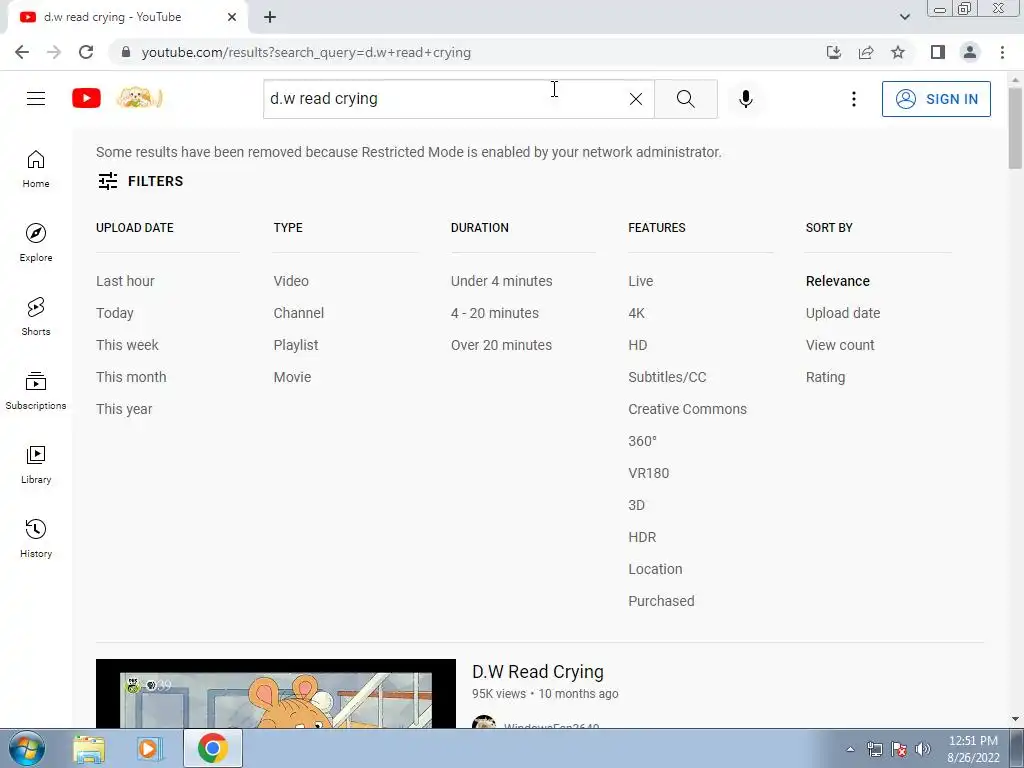
Task: Open the YouTube hamburger guide menu
Action: point(36,99)
